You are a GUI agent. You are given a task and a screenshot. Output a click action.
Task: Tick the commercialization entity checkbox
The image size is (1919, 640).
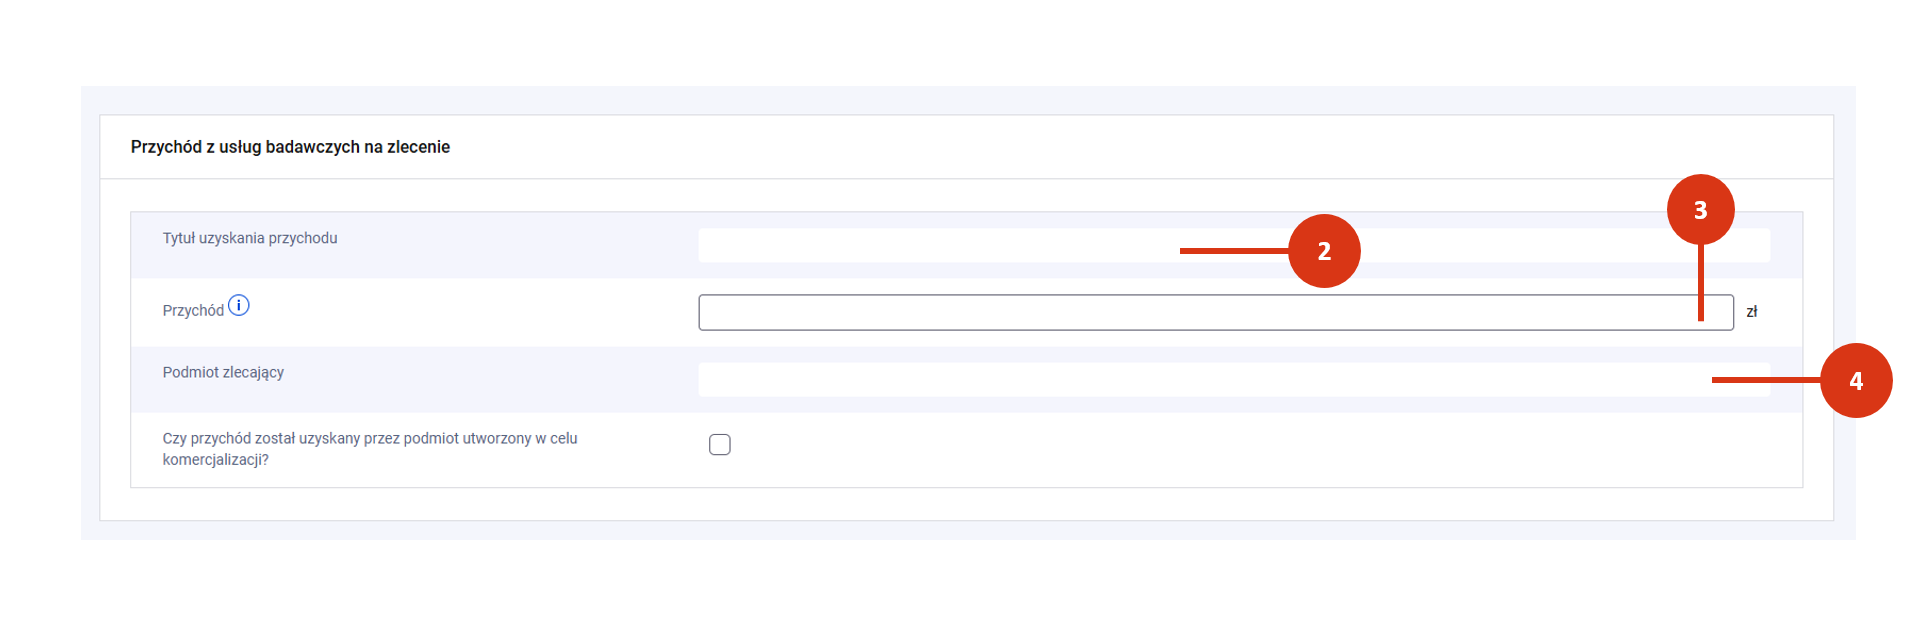pyautogui.click(x=720, y=445)
